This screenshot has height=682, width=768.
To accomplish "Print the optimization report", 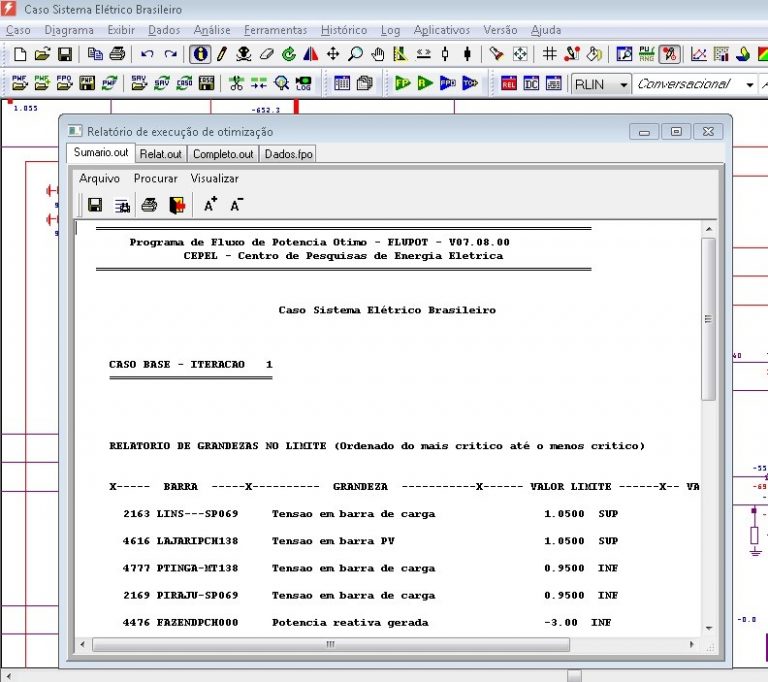I will [148, 205].
